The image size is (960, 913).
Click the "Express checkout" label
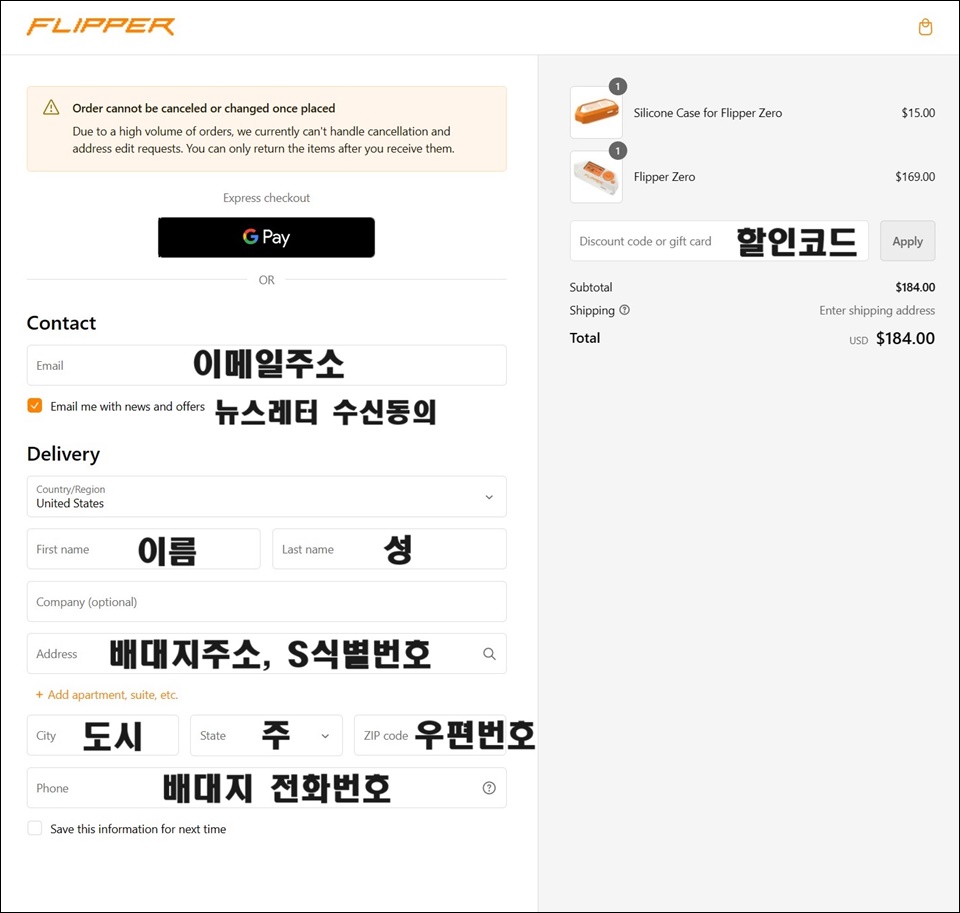(266, 198)
